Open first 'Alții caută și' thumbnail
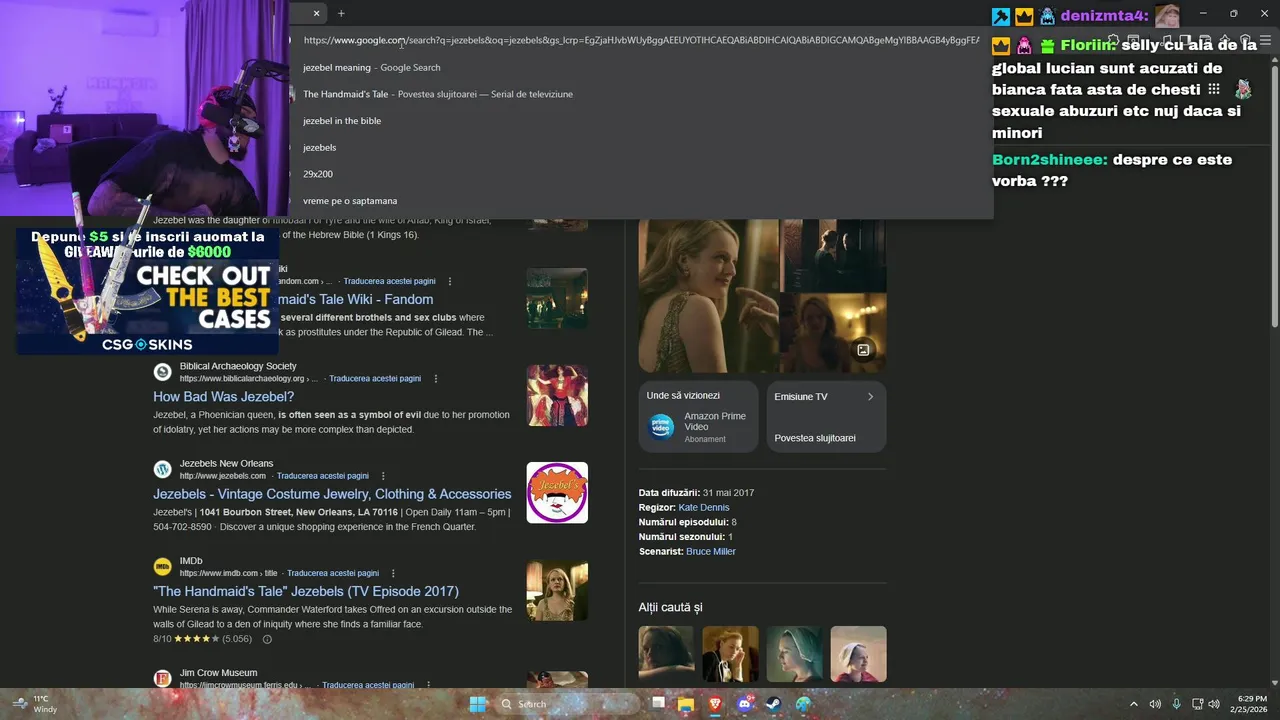 (x=666, y=654)
